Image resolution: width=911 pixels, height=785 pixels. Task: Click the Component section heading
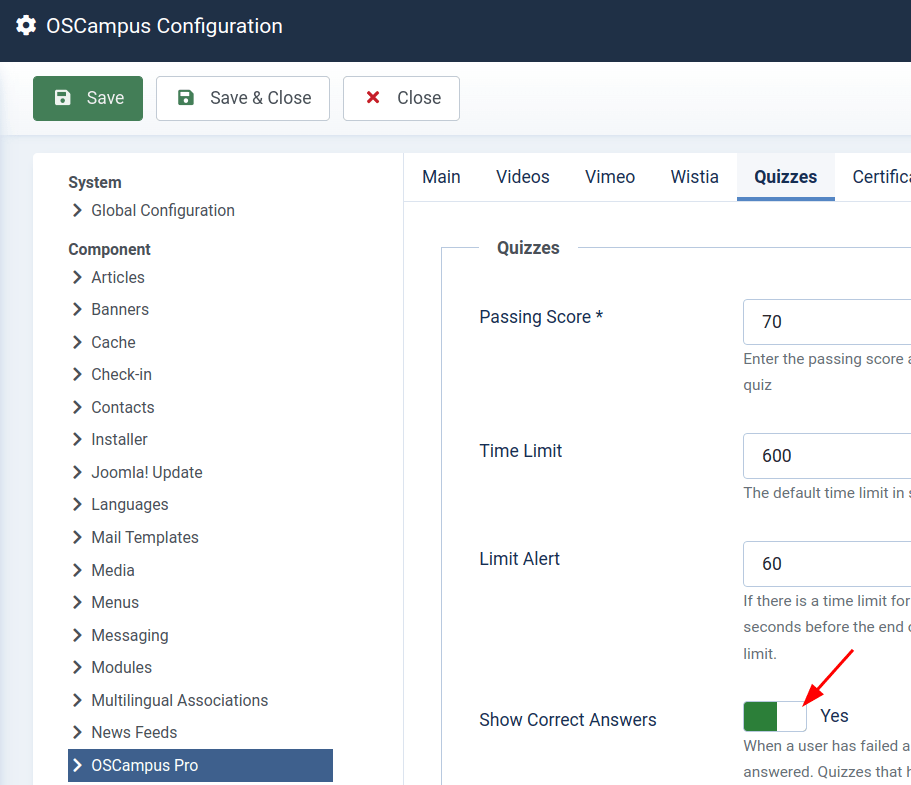tap(109, 249)
